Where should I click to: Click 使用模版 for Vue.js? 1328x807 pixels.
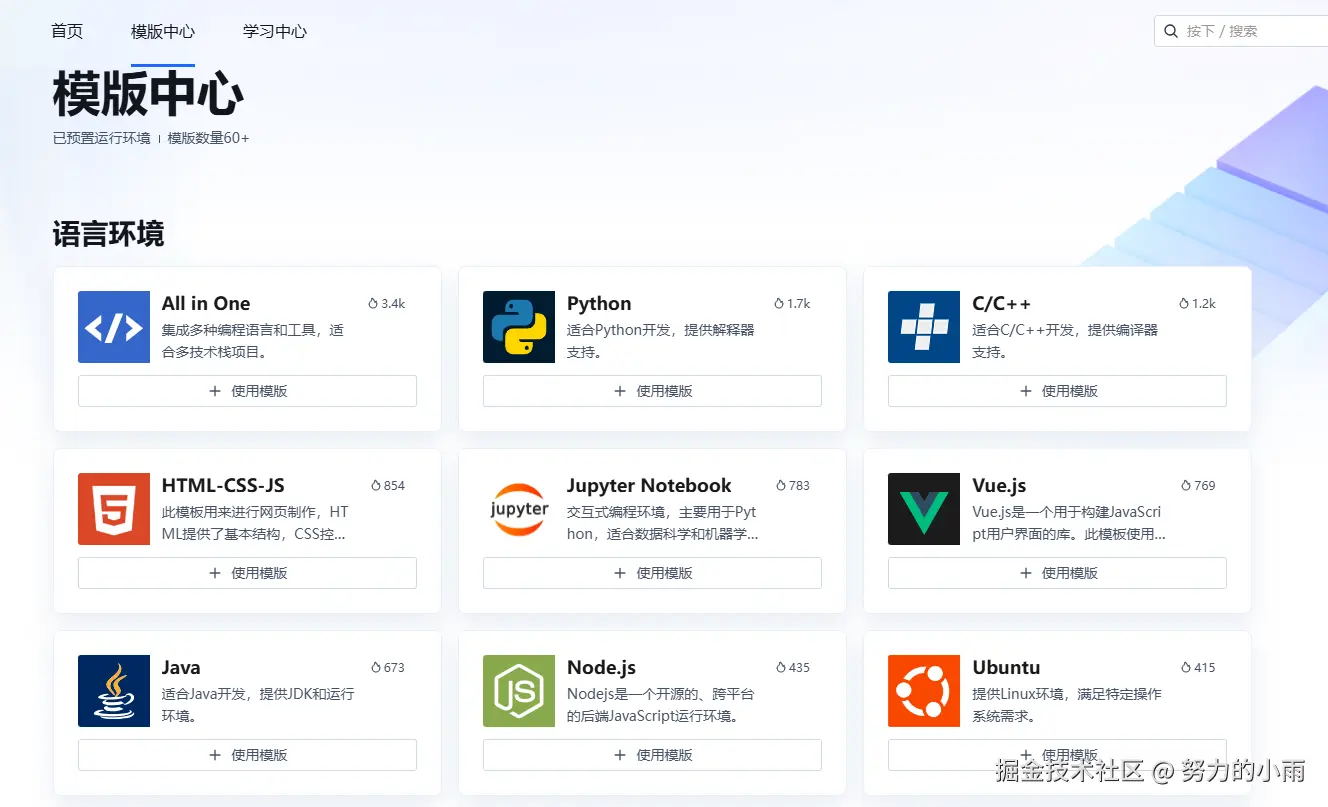(1057, 573)
